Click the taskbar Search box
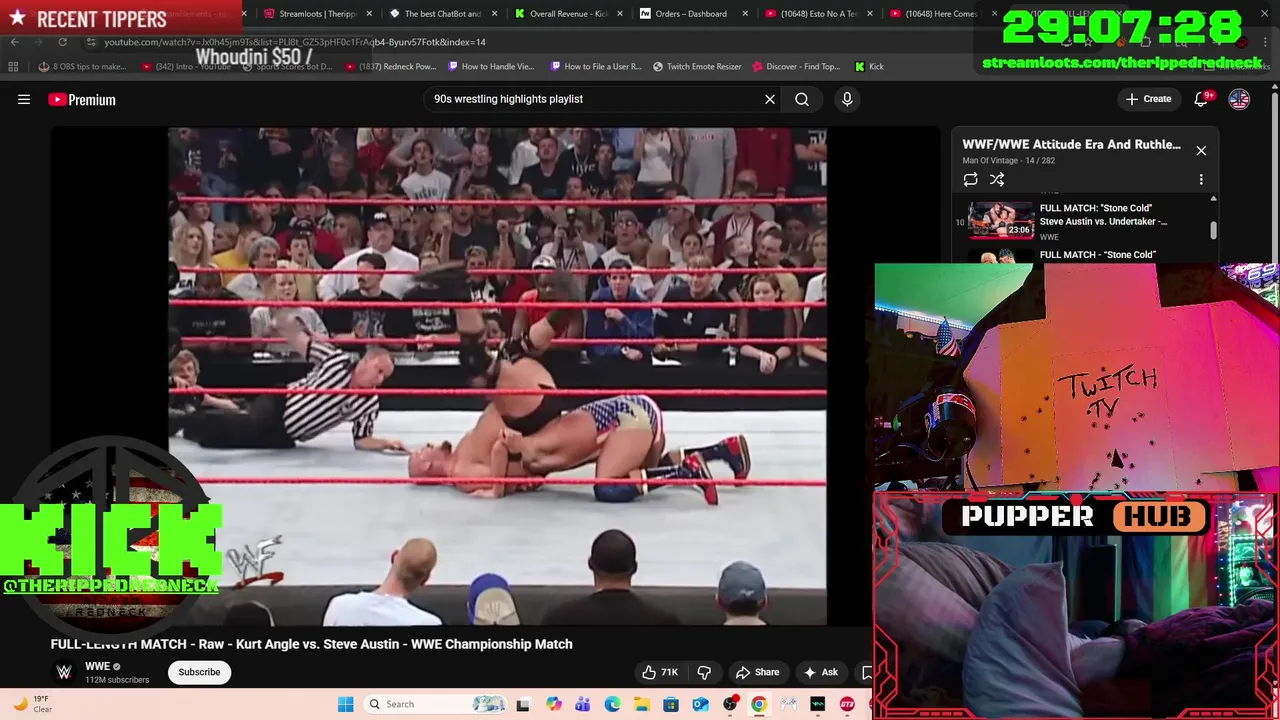Image resolution: width=1280 pixels, height=720 pixels. click(x=435, y=704)
